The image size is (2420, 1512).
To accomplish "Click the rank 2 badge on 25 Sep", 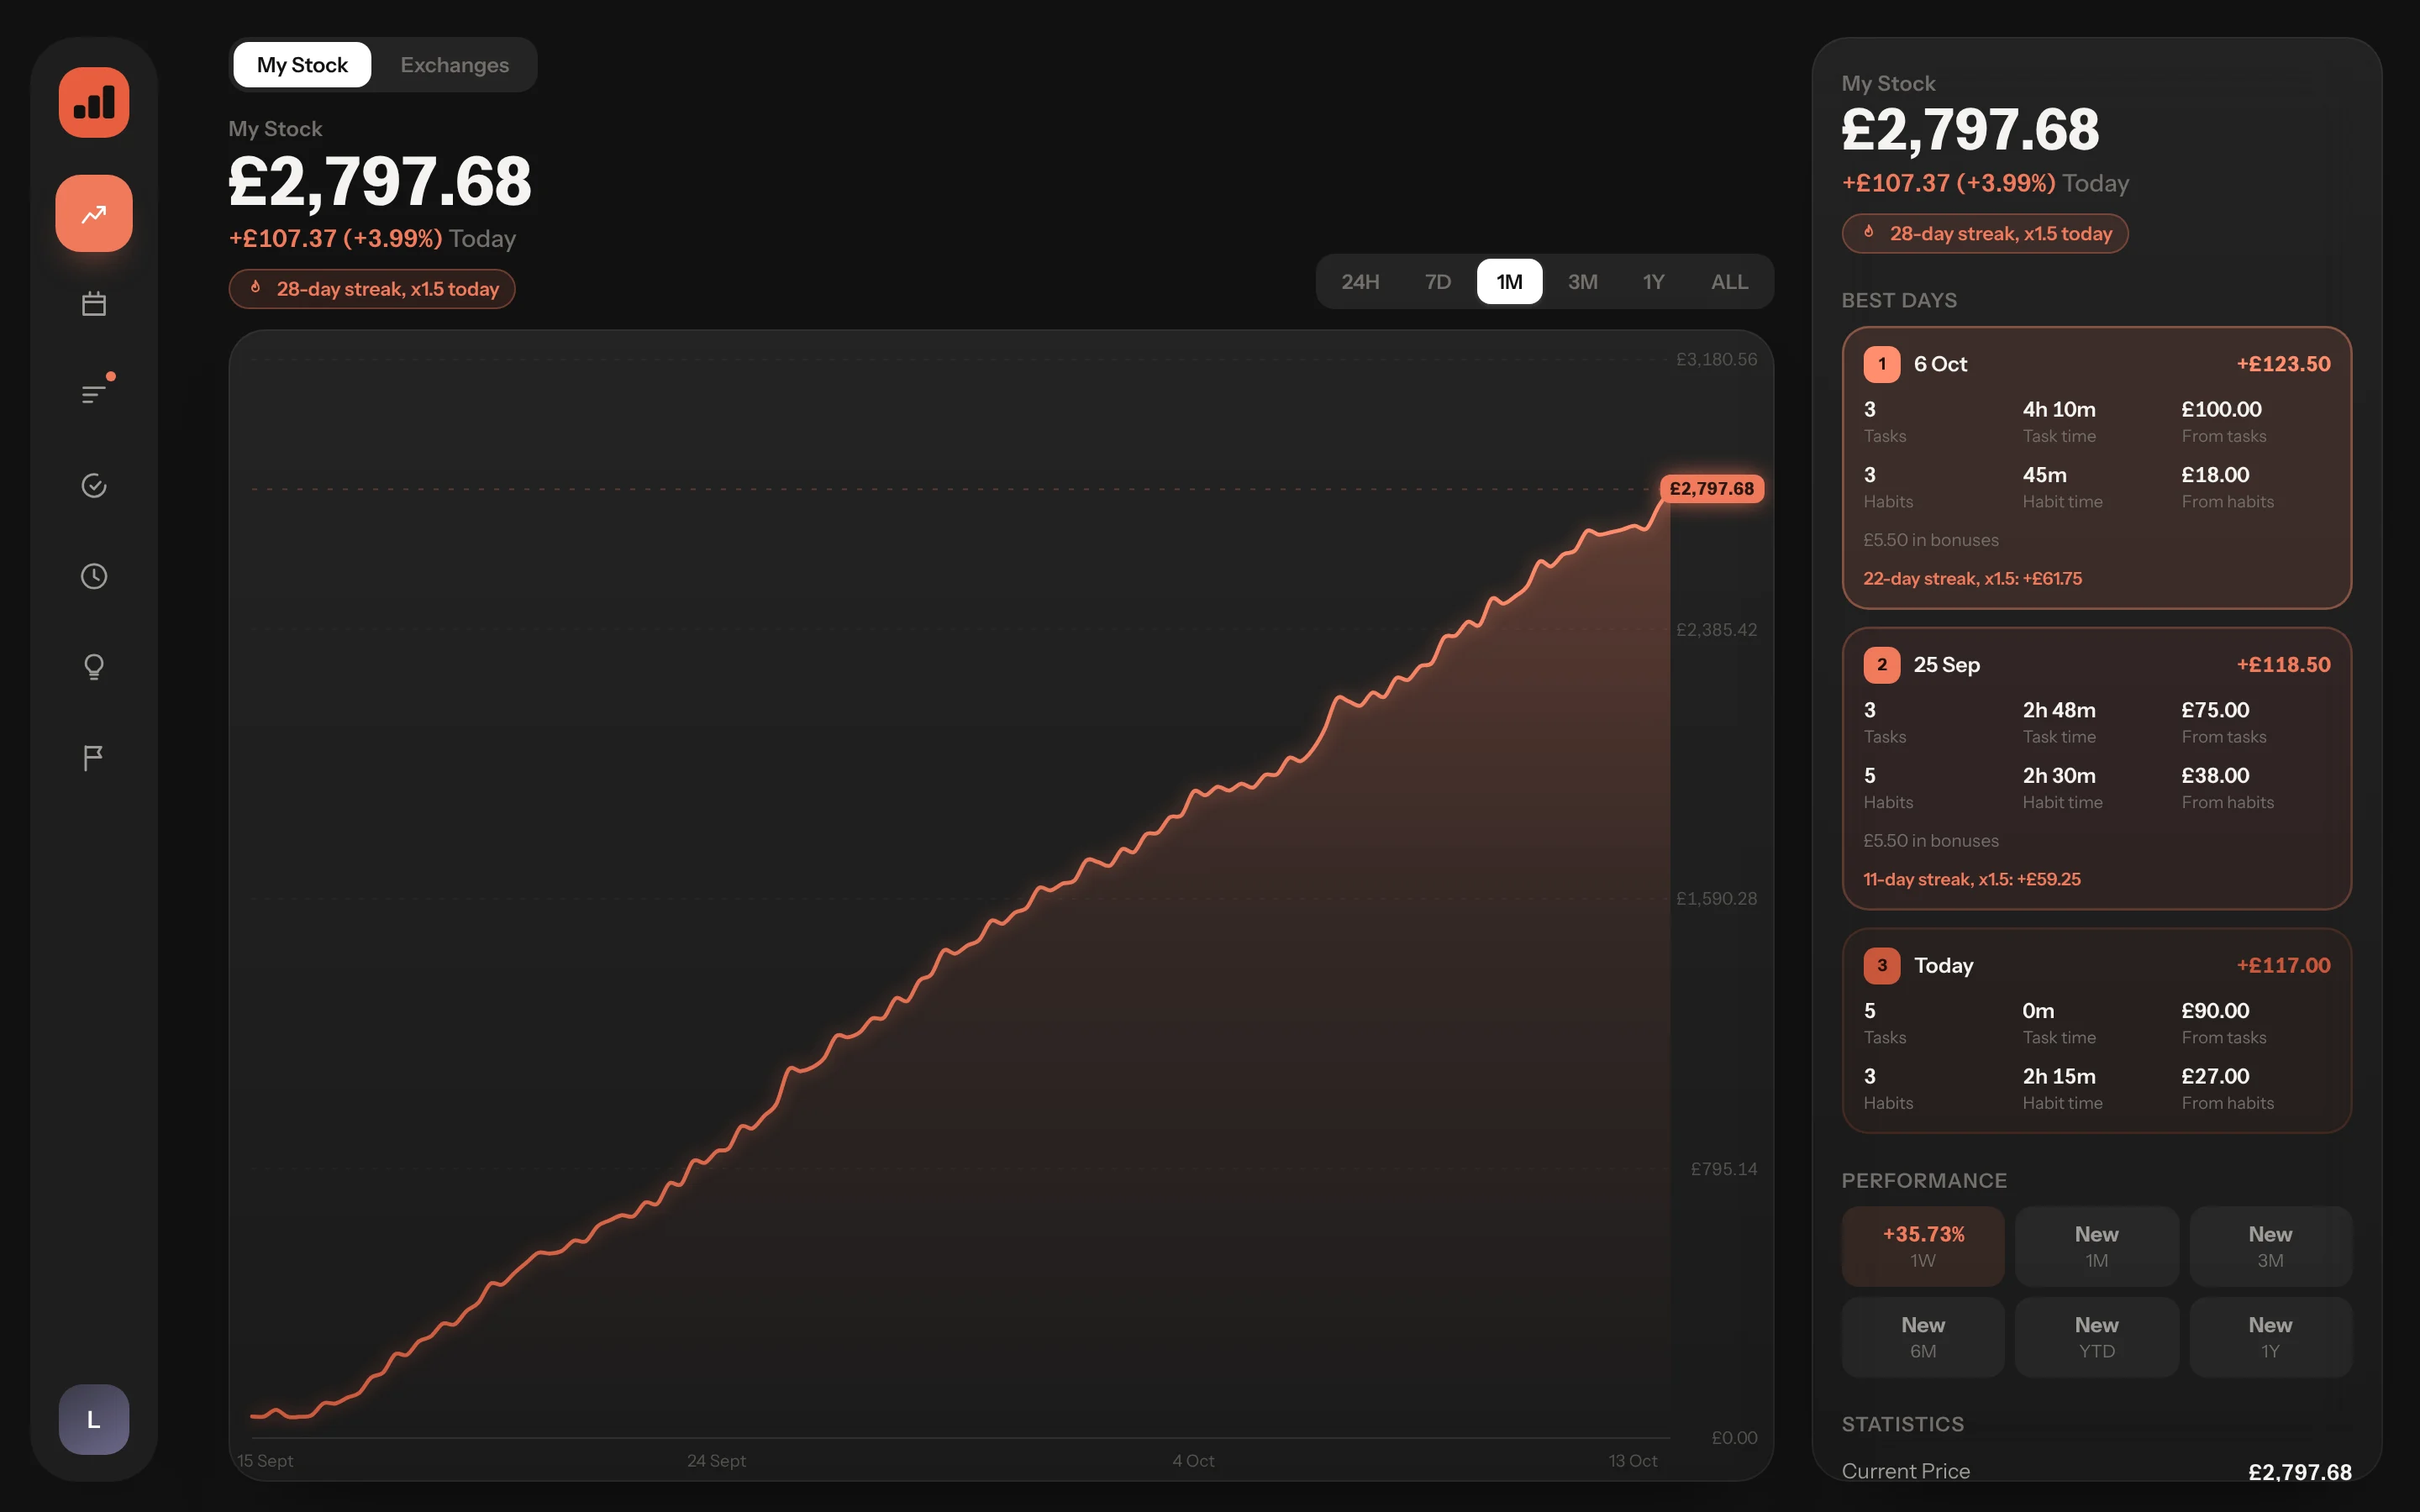I will tap(1881, 665).
